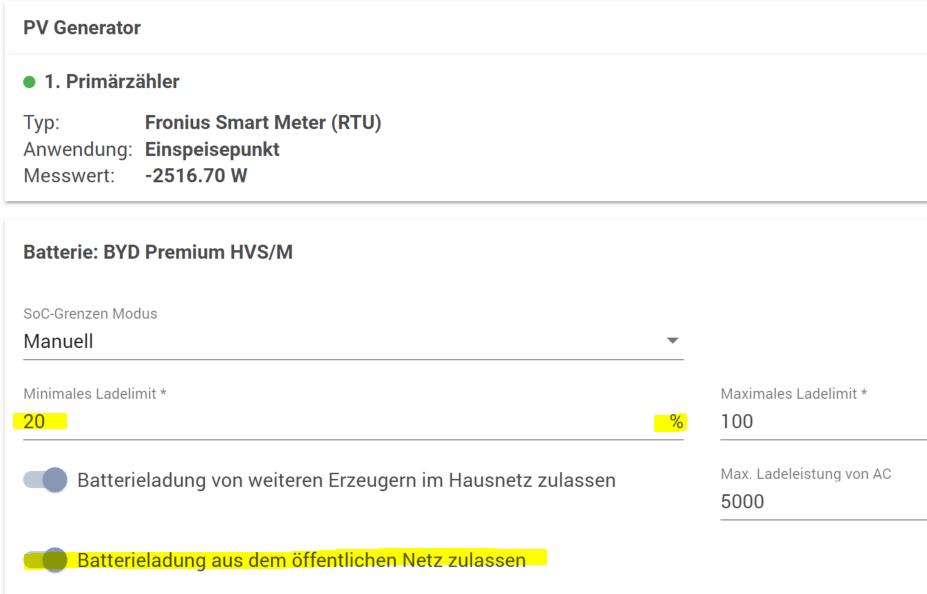The height and width of the screenshot is (594, 927).
Task: Click label Batterieladung aus dem öffentlichen Netz zulassen
Action: pyautogui.click(x=302, y=560)
